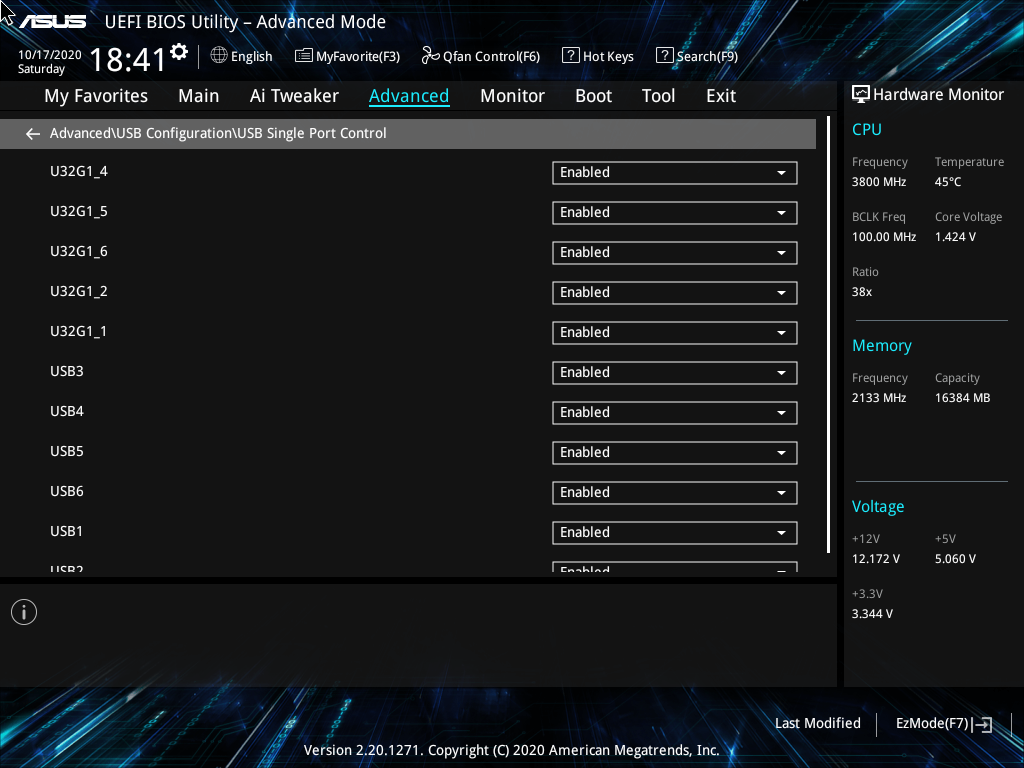This screenshot has width=1024, height=768.
Task: Click the Qfan Control(F6) label
Action: tap(491, 57)
